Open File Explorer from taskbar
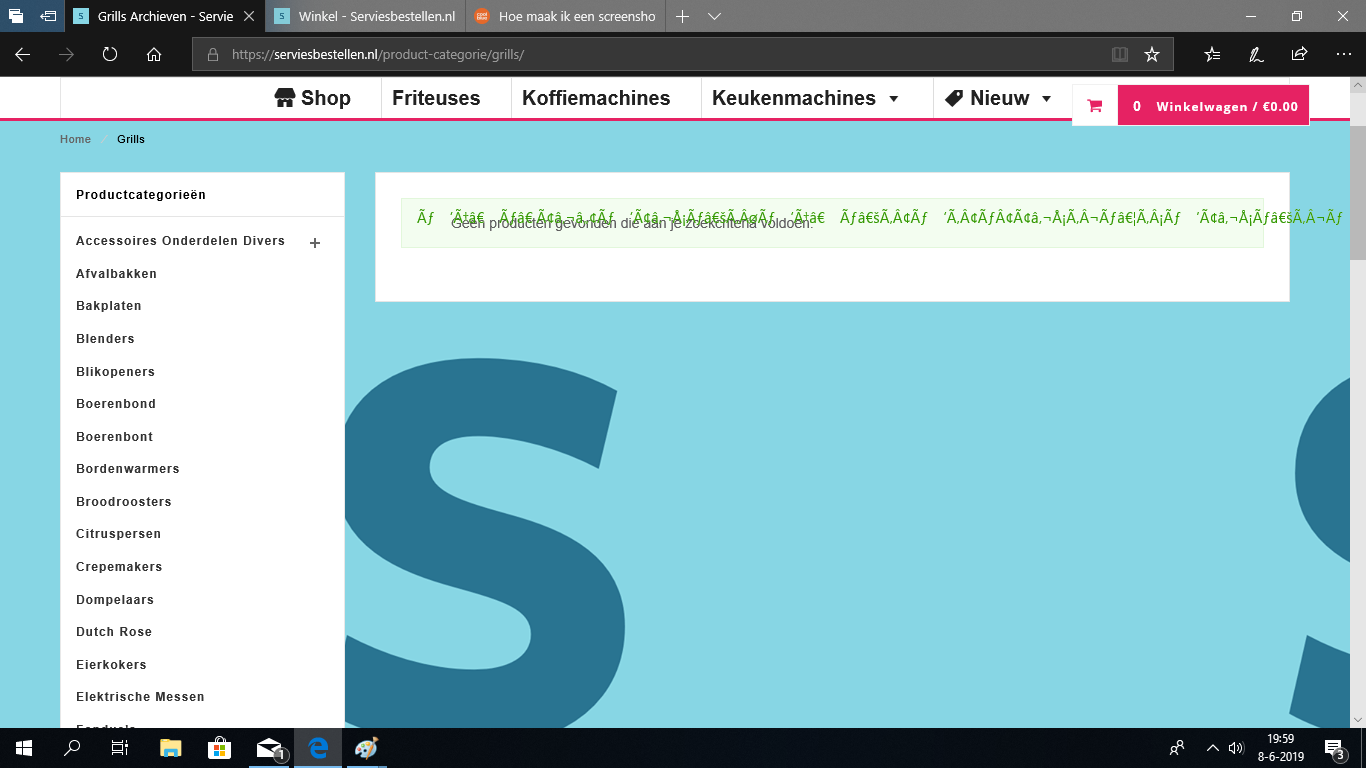 click(171, 748)
